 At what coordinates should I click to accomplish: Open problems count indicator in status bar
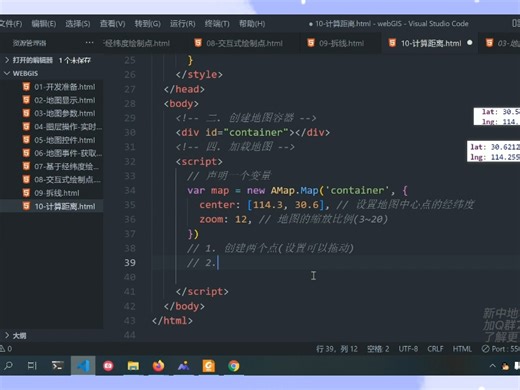pos(6,349)
